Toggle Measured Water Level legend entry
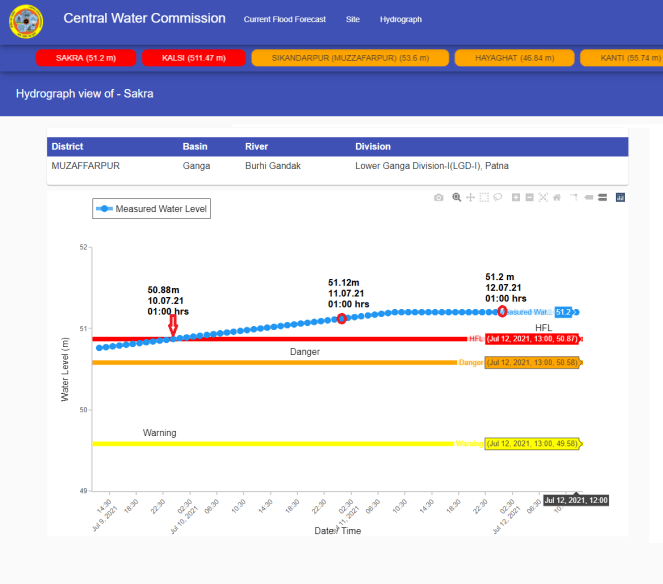663x584 pixels. 152,209
